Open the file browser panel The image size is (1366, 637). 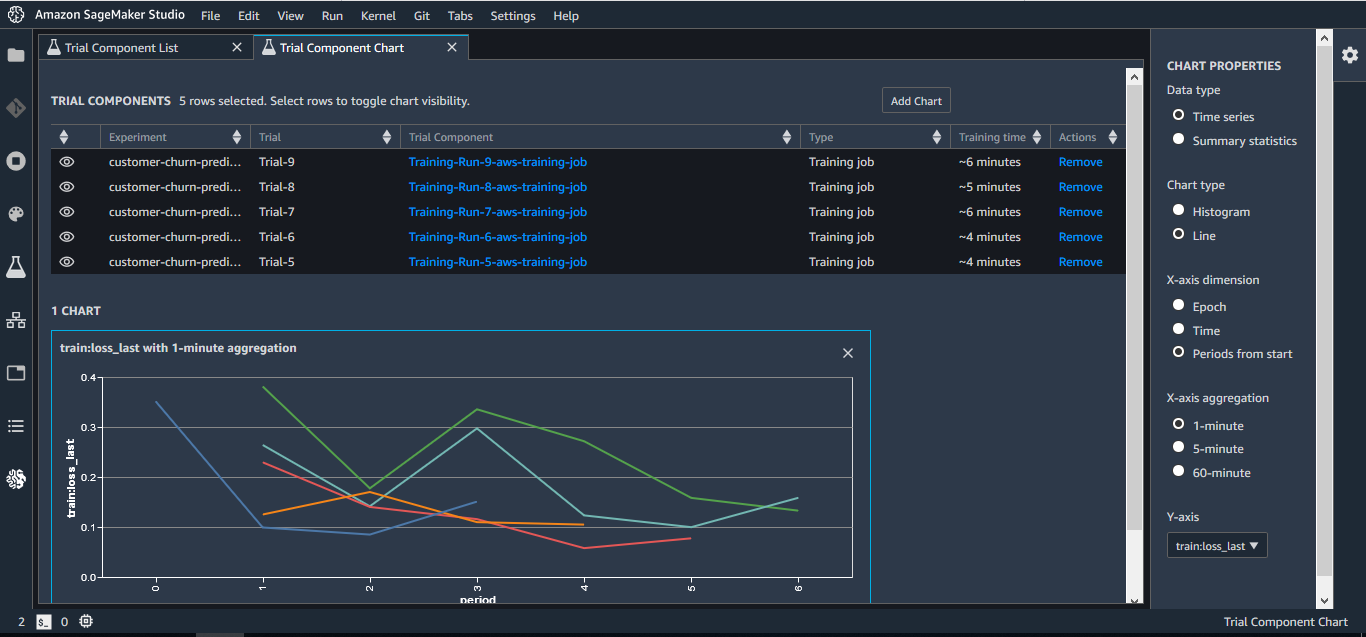tap(16, 55)
